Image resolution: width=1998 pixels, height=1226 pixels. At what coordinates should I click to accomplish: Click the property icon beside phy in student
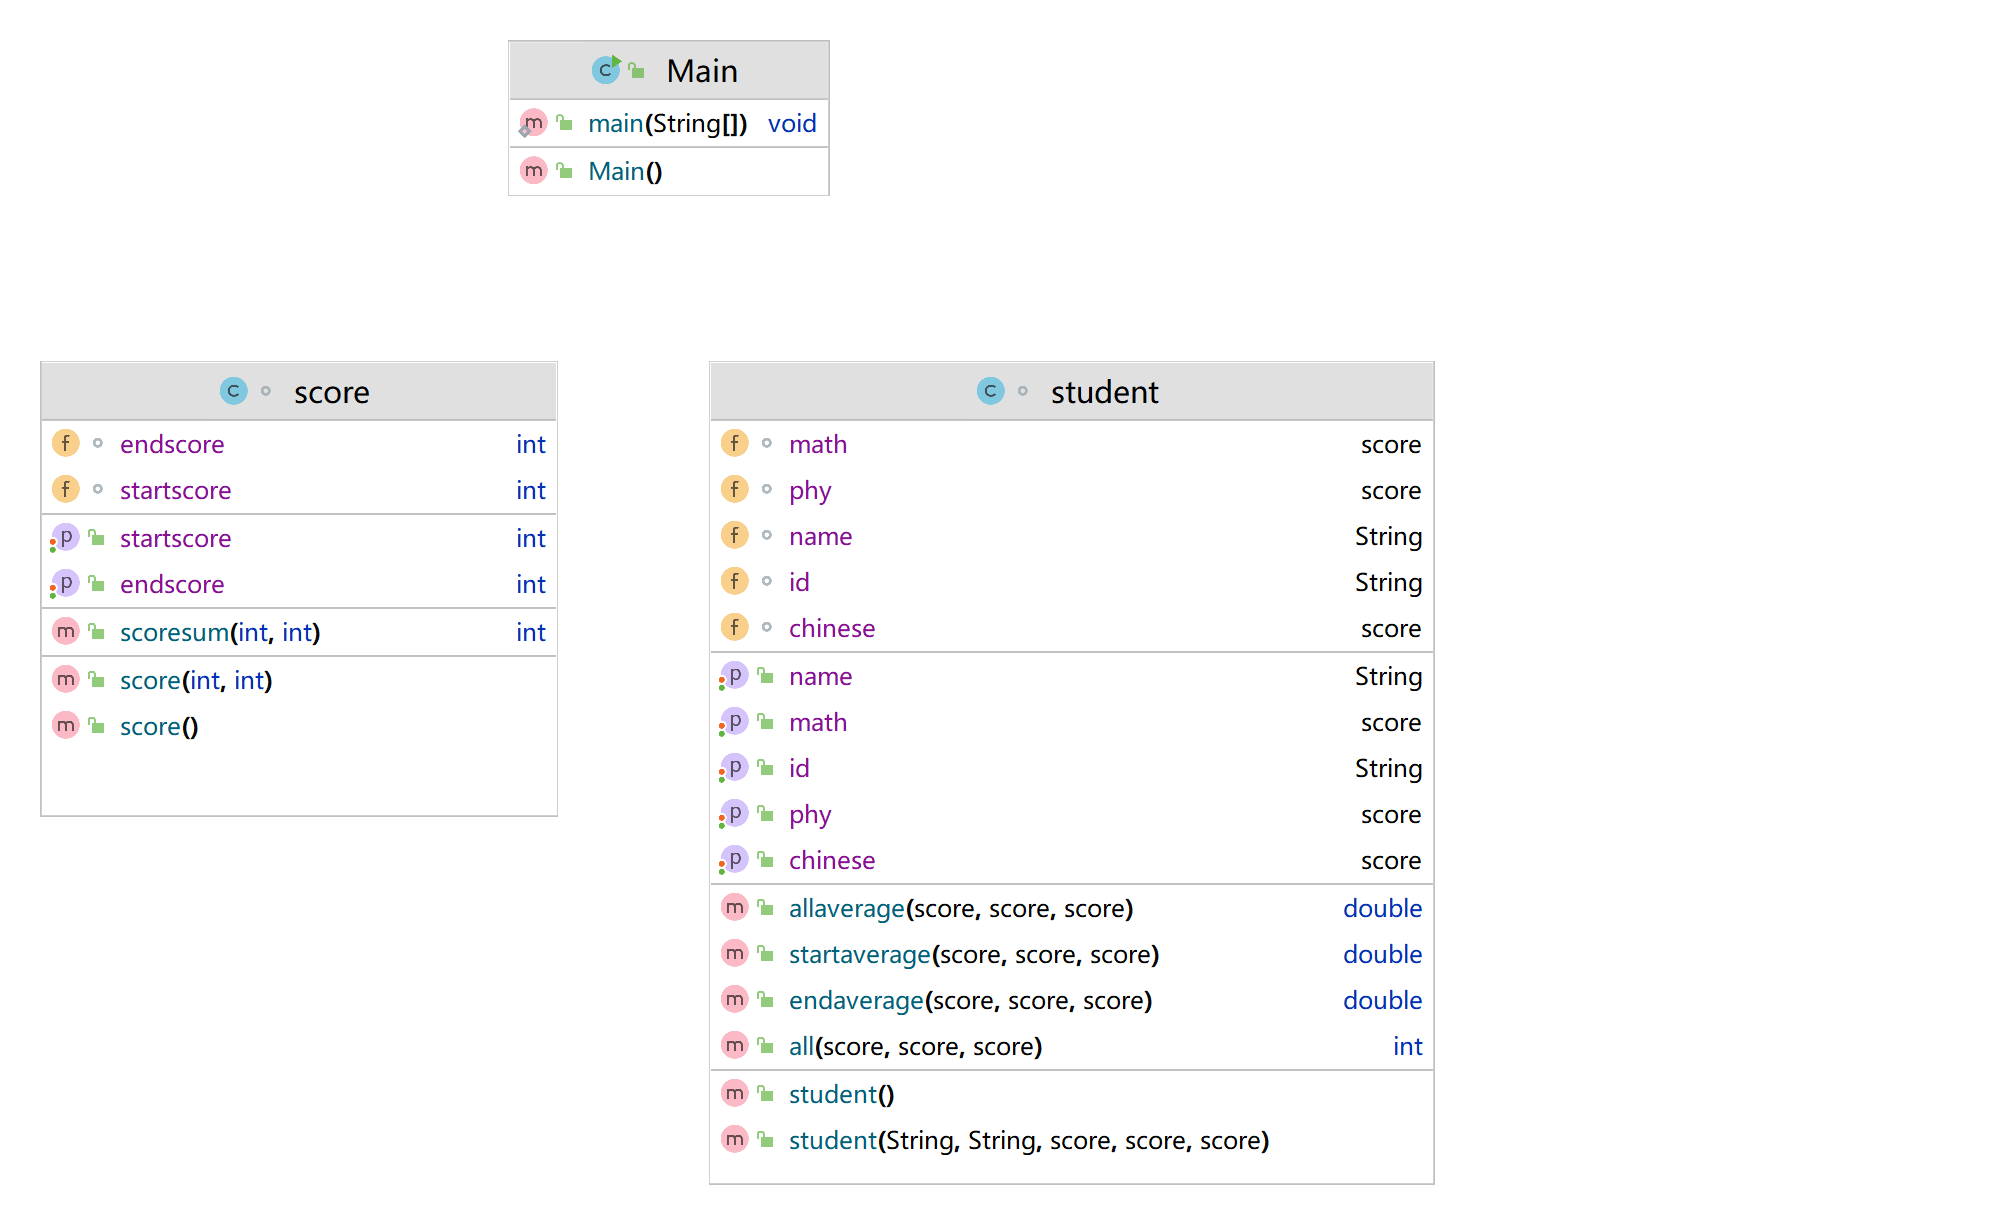click(734, 814)
